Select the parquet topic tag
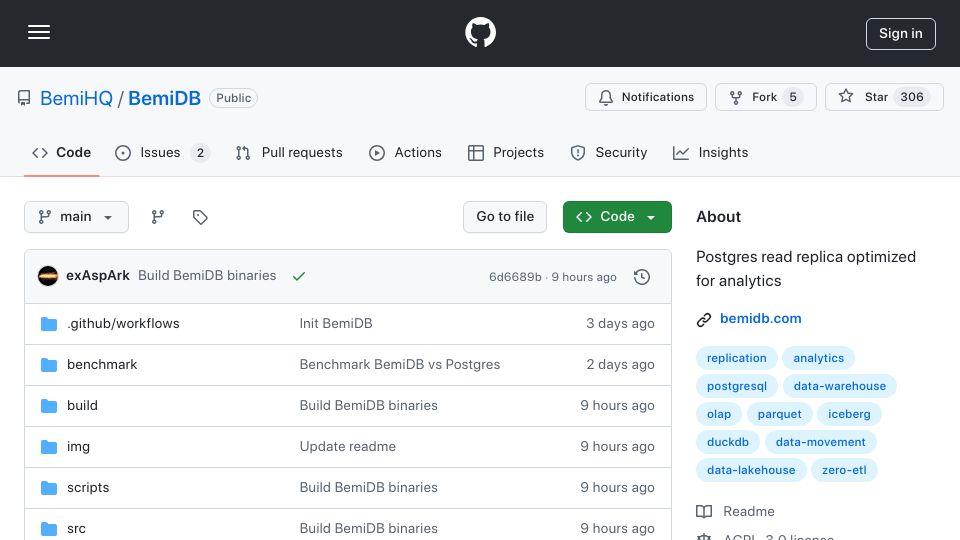This screenshot has width=960, height=540. [x=779, y=414]
